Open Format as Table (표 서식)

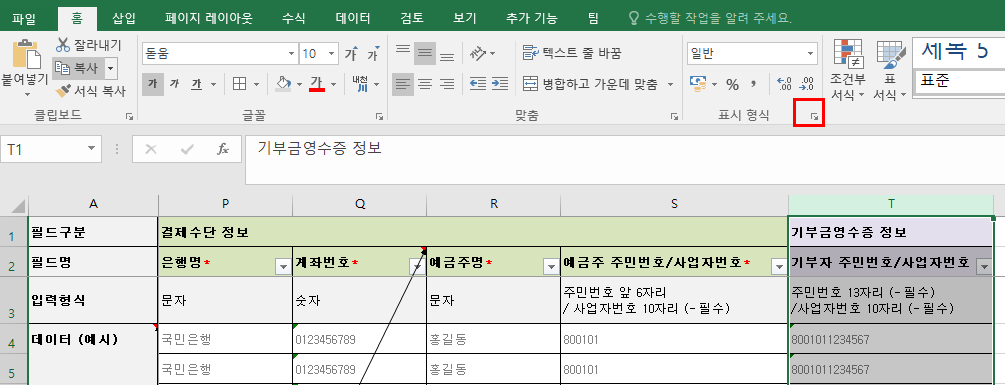[x=890, y=69]
